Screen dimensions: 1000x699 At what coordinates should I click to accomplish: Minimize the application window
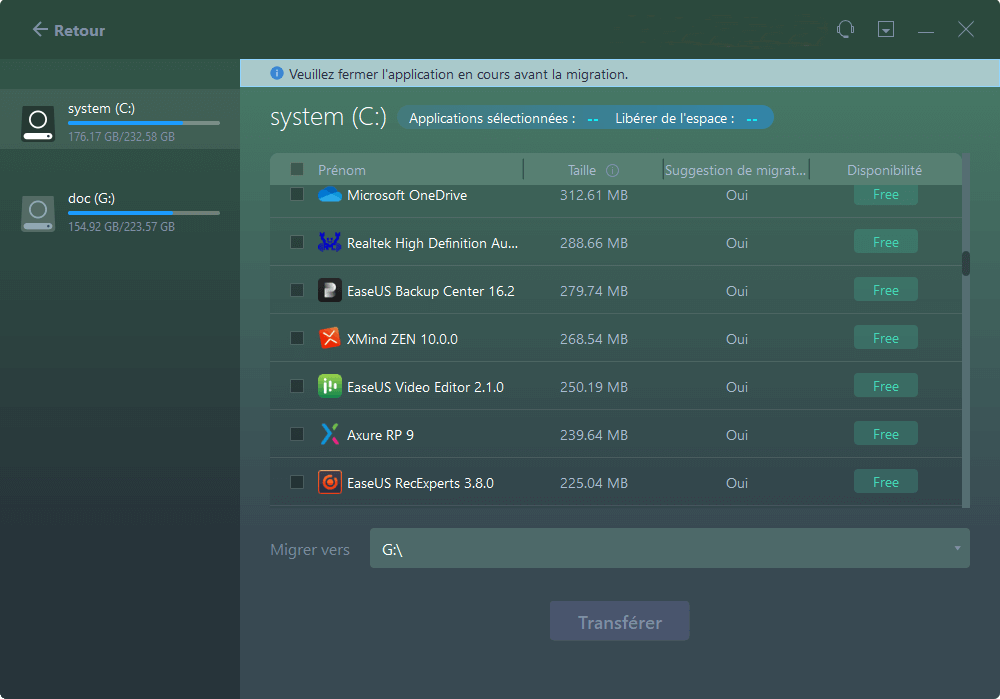(926, 30)
